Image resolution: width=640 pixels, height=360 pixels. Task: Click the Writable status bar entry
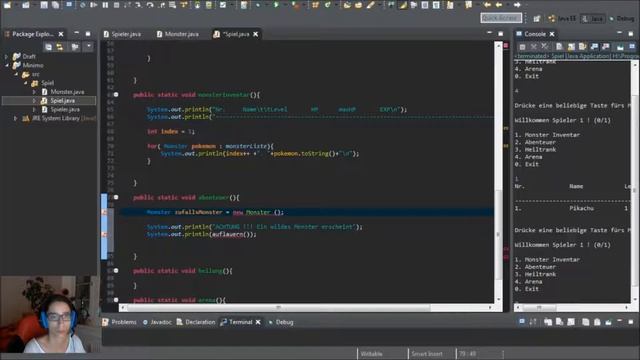pos(371,353)
